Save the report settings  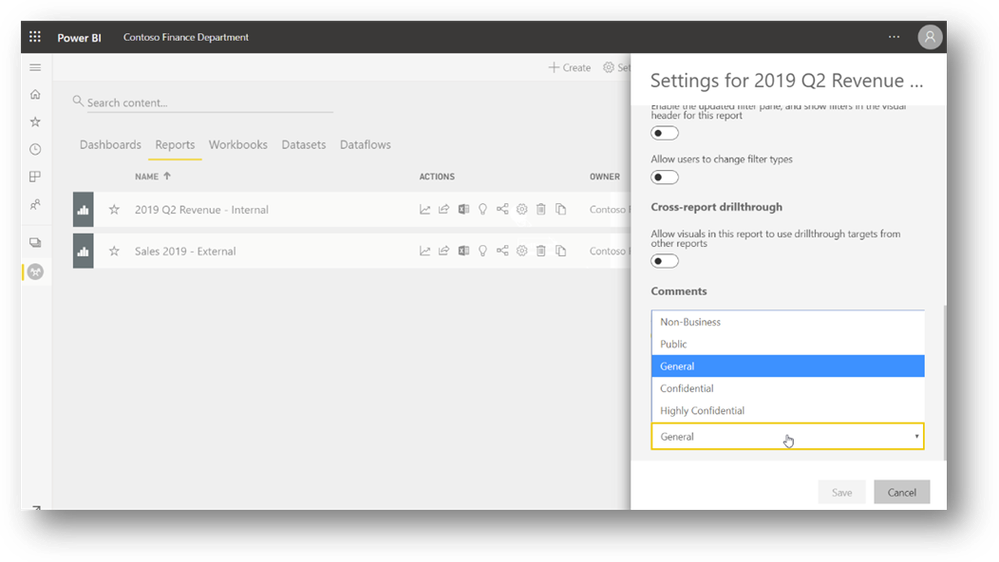click(x=842, y=493)
